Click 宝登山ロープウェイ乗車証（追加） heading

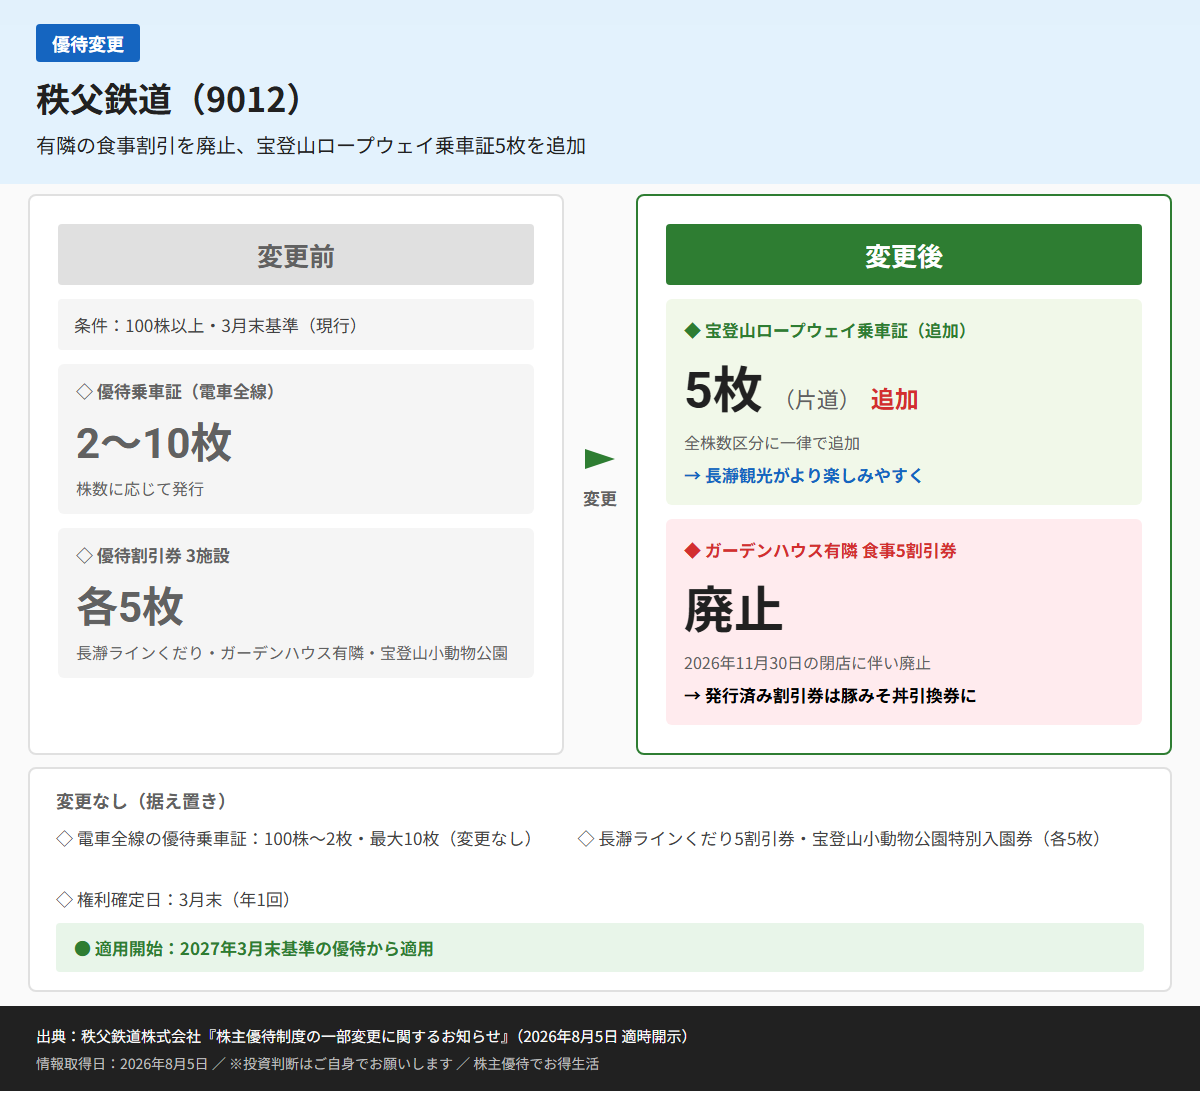pos(826,331)
